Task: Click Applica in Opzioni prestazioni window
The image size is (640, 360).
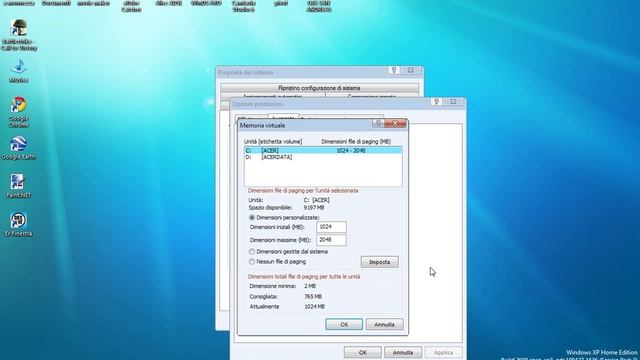Action: pyautogui.click(x=443, y=352)
